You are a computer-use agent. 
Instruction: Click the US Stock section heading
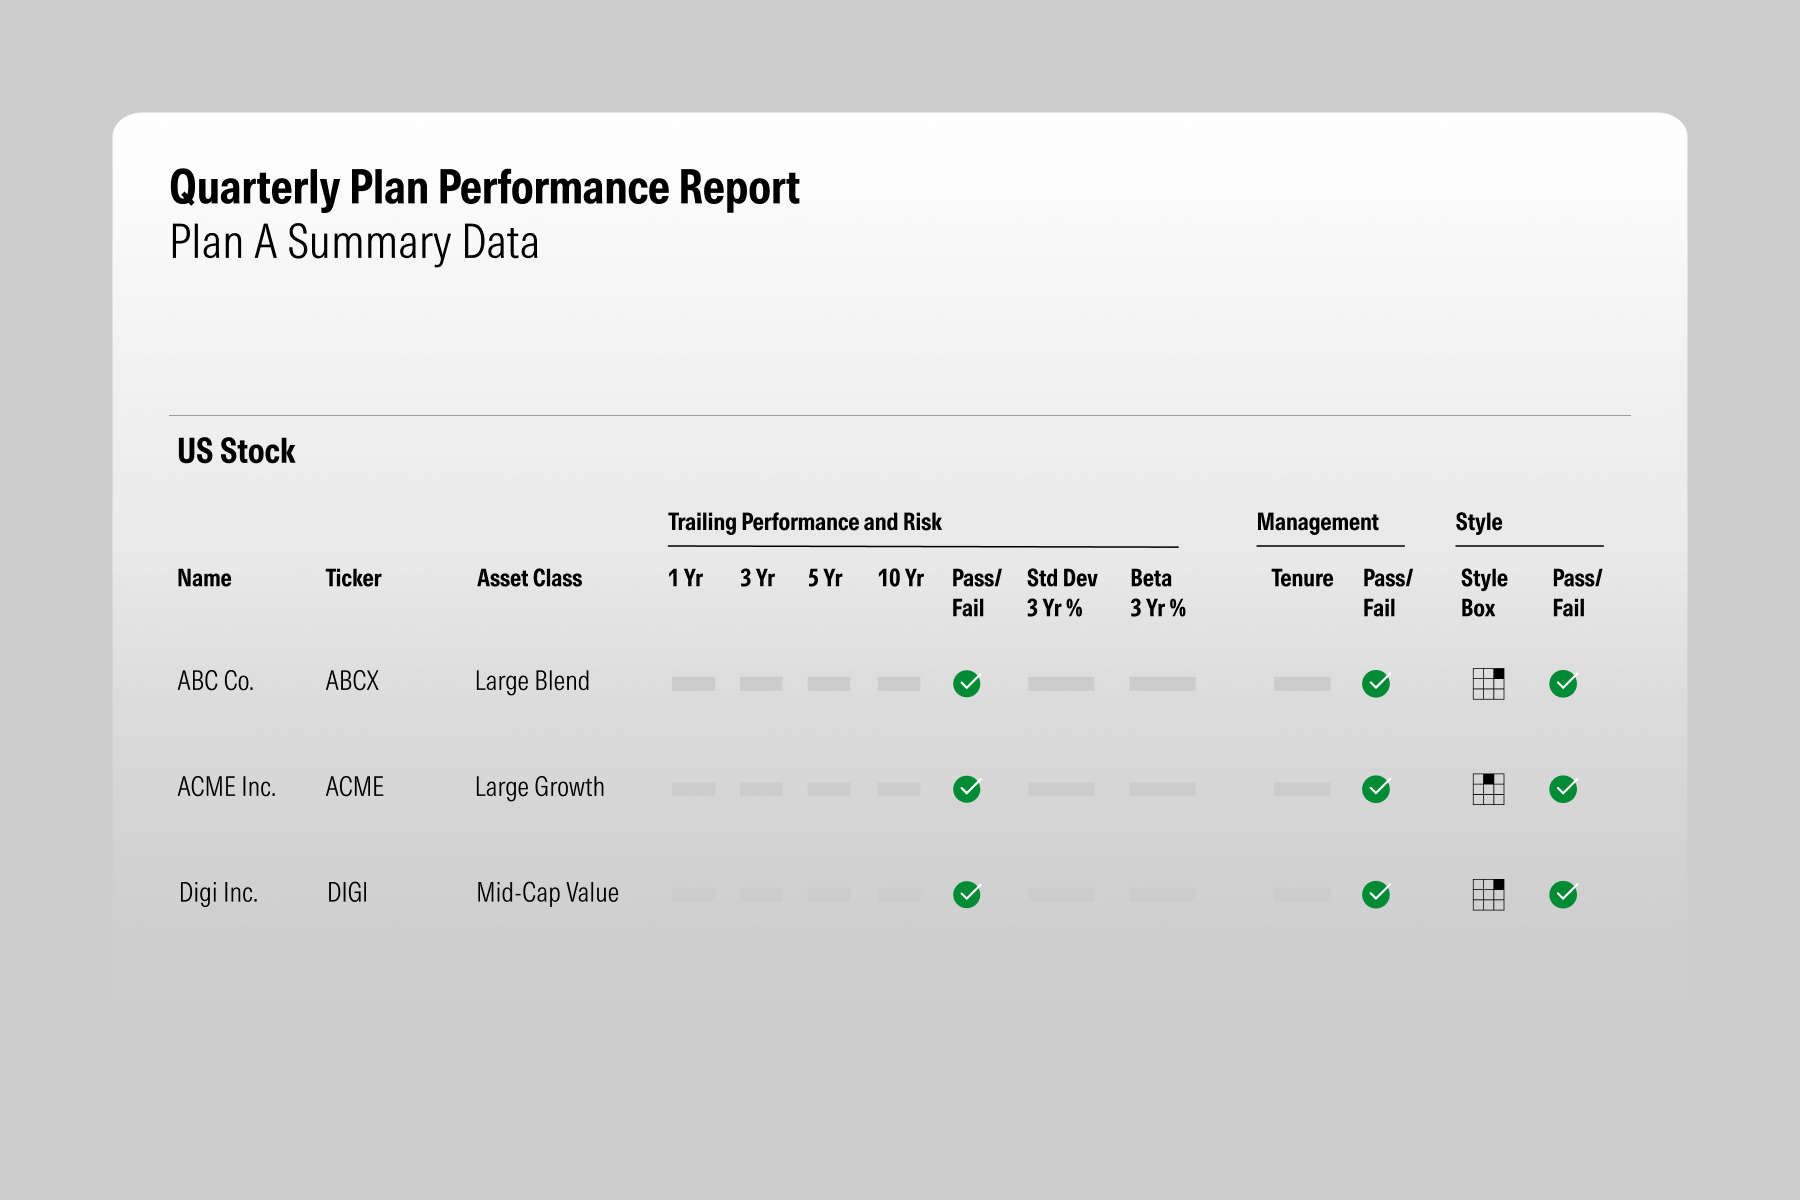[x=236, y=451]
